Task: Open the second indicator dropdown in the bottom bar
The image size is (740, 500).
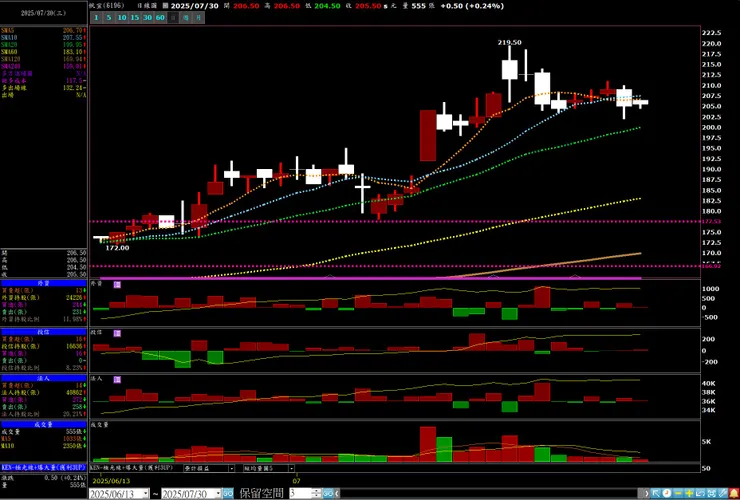Action: pos(291,468)
